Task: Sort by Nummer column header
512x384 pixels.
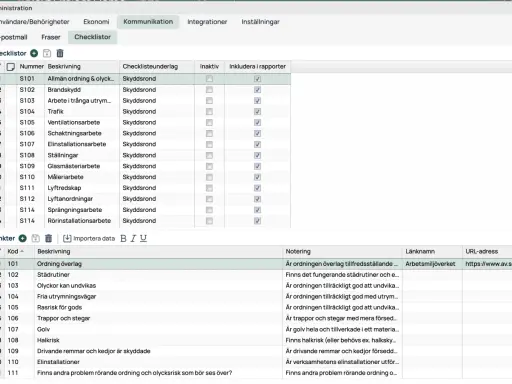Action: click(32, 66)
